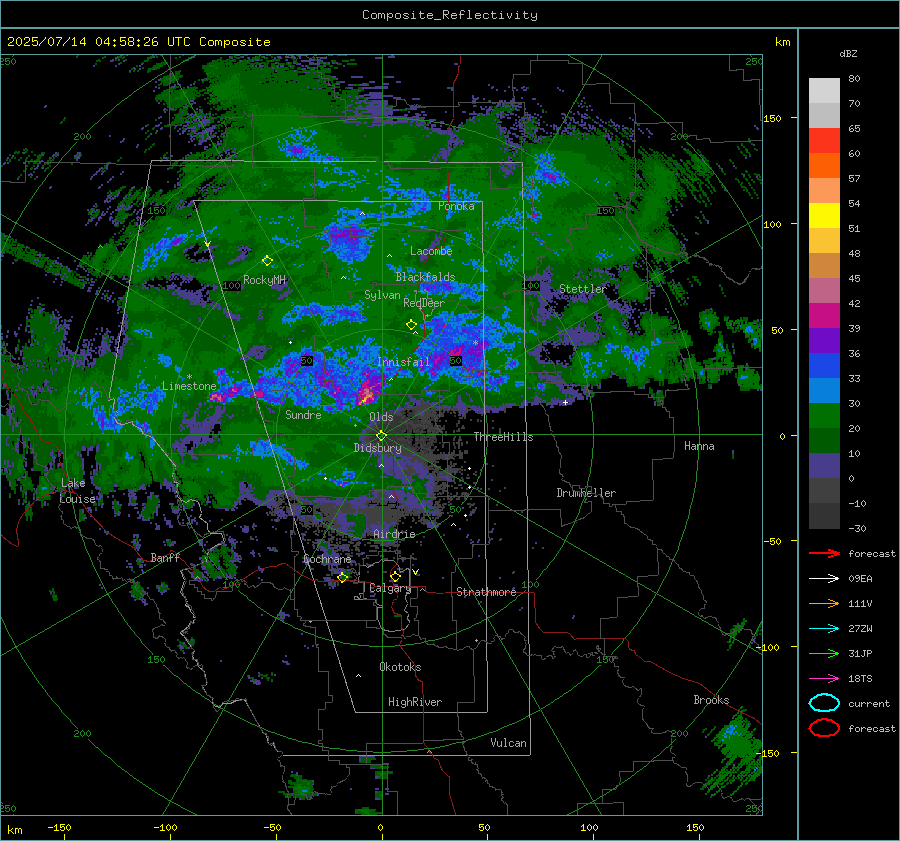The width and height of the screenshot is (900, 841).
Task: Click the Banff label
Action: (x=165, y=557)
